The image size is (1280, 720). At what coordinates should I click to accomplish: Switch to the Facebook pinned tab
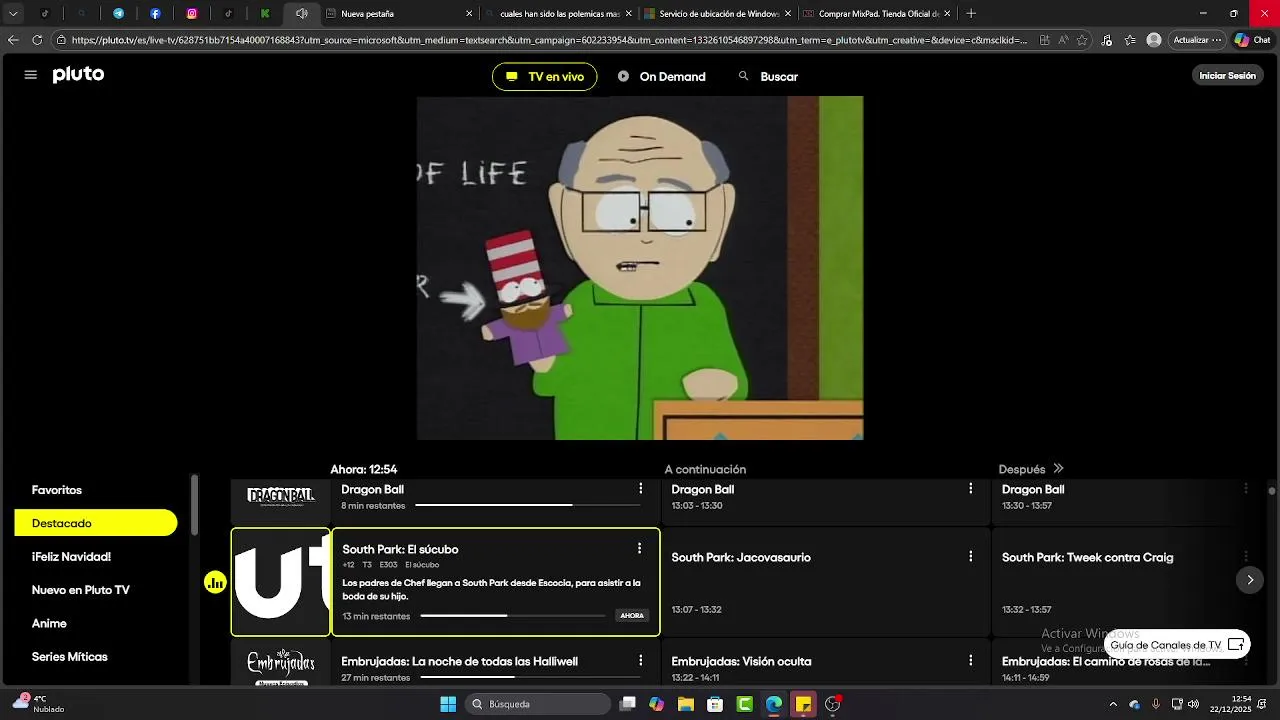pyautogui.click(x=155, y=14)
